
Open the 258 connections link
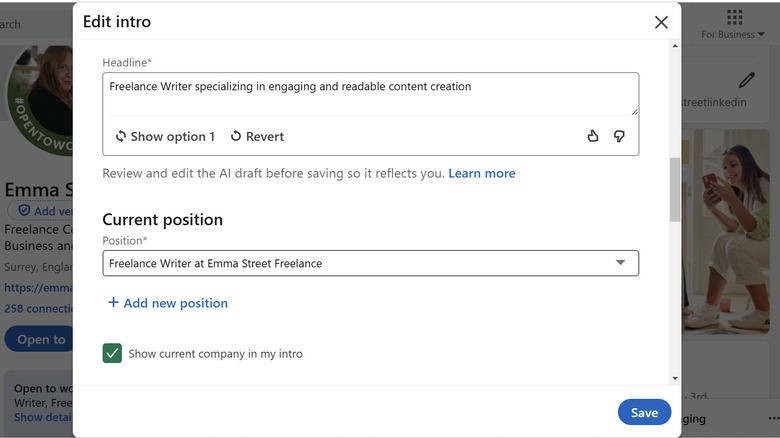36,308
